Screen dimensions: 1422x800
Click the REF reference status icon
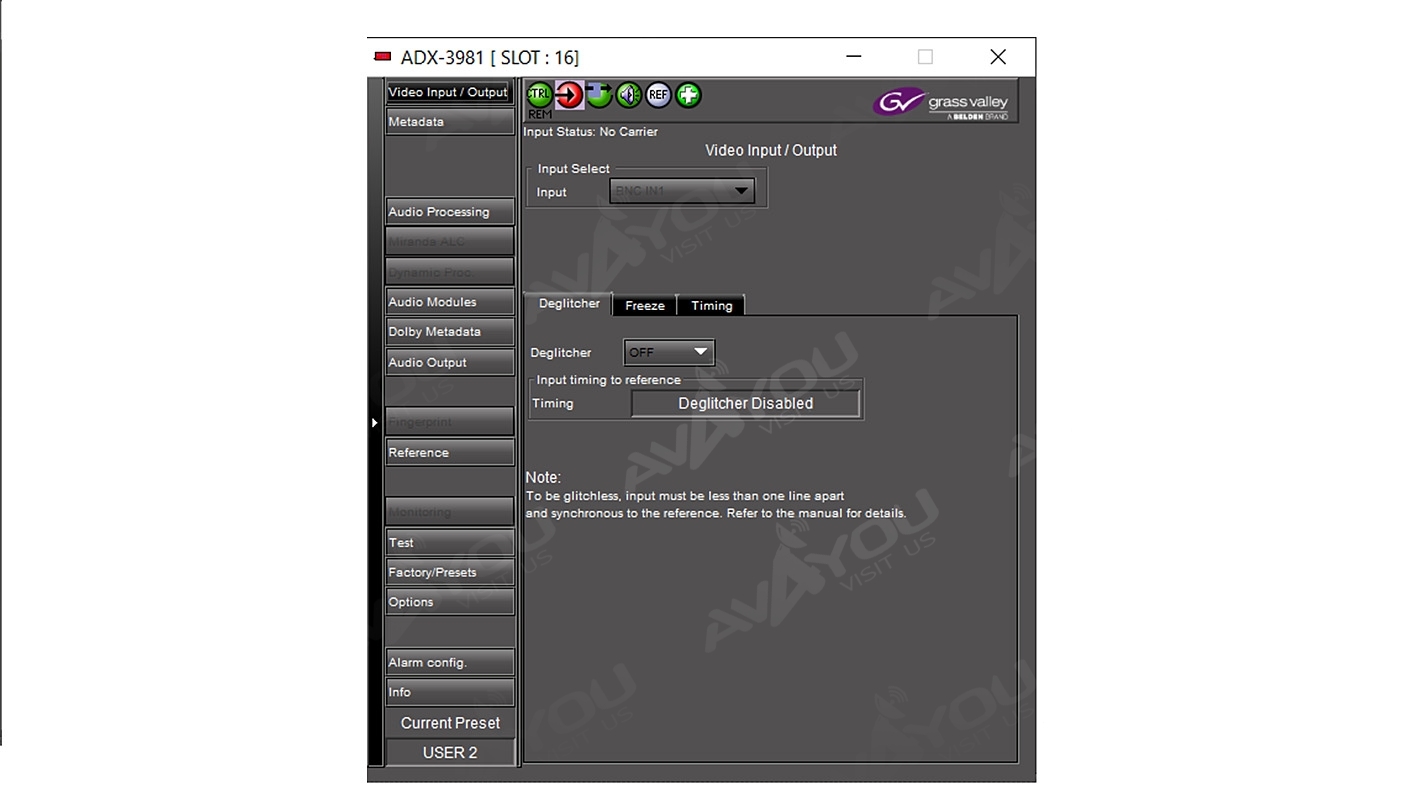pyautogui.click(x=658, y=95)
